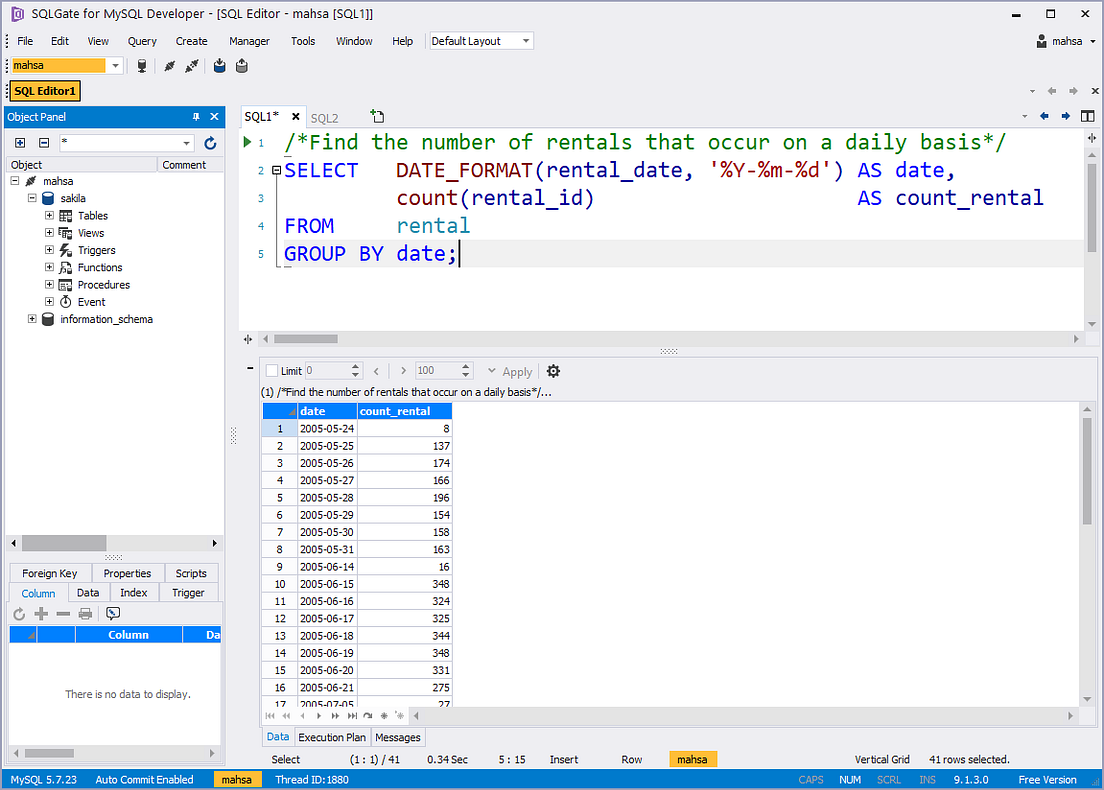
Task: Enable the Limit checkbox above results
Action: tap(271, 370)
